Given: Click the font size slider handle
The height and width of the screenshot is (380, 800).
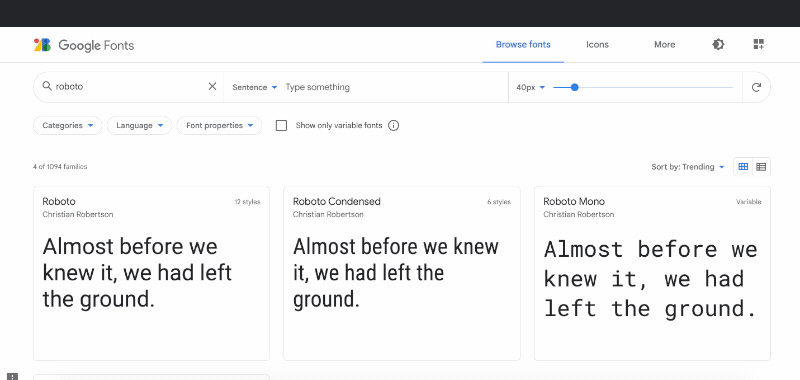Looking at the screenshot, I should pos(574,87).
